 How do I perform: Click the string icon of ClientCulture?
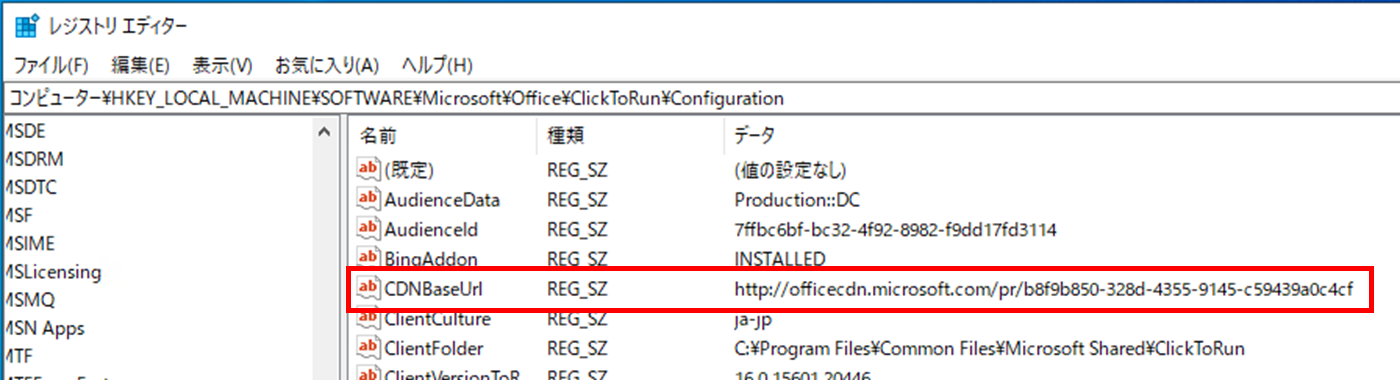(x=368, y=319)
